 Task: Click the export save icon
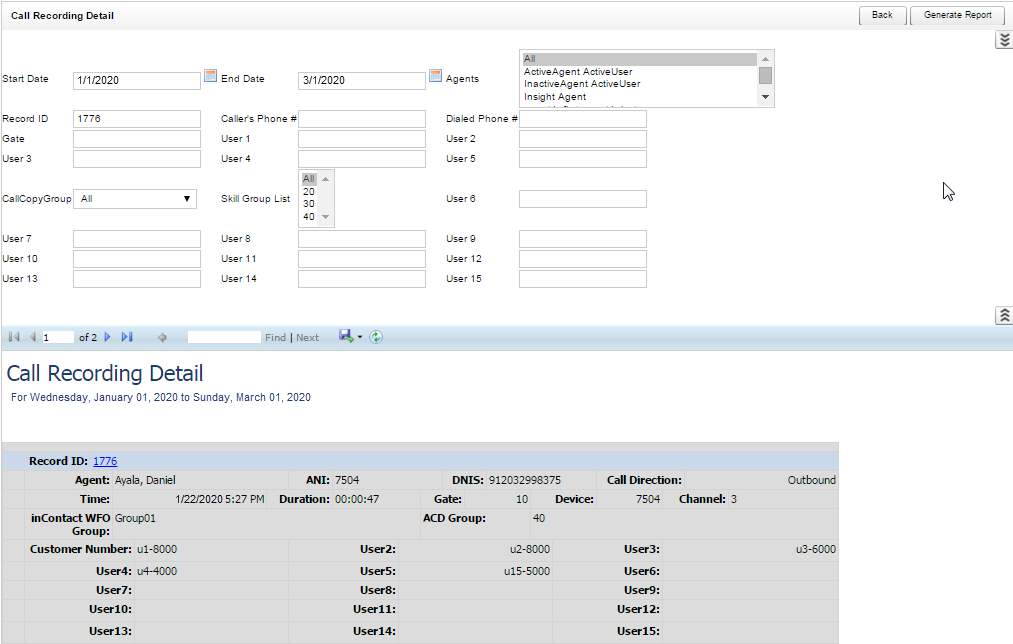pyautogui.click(x=345, y=337)
